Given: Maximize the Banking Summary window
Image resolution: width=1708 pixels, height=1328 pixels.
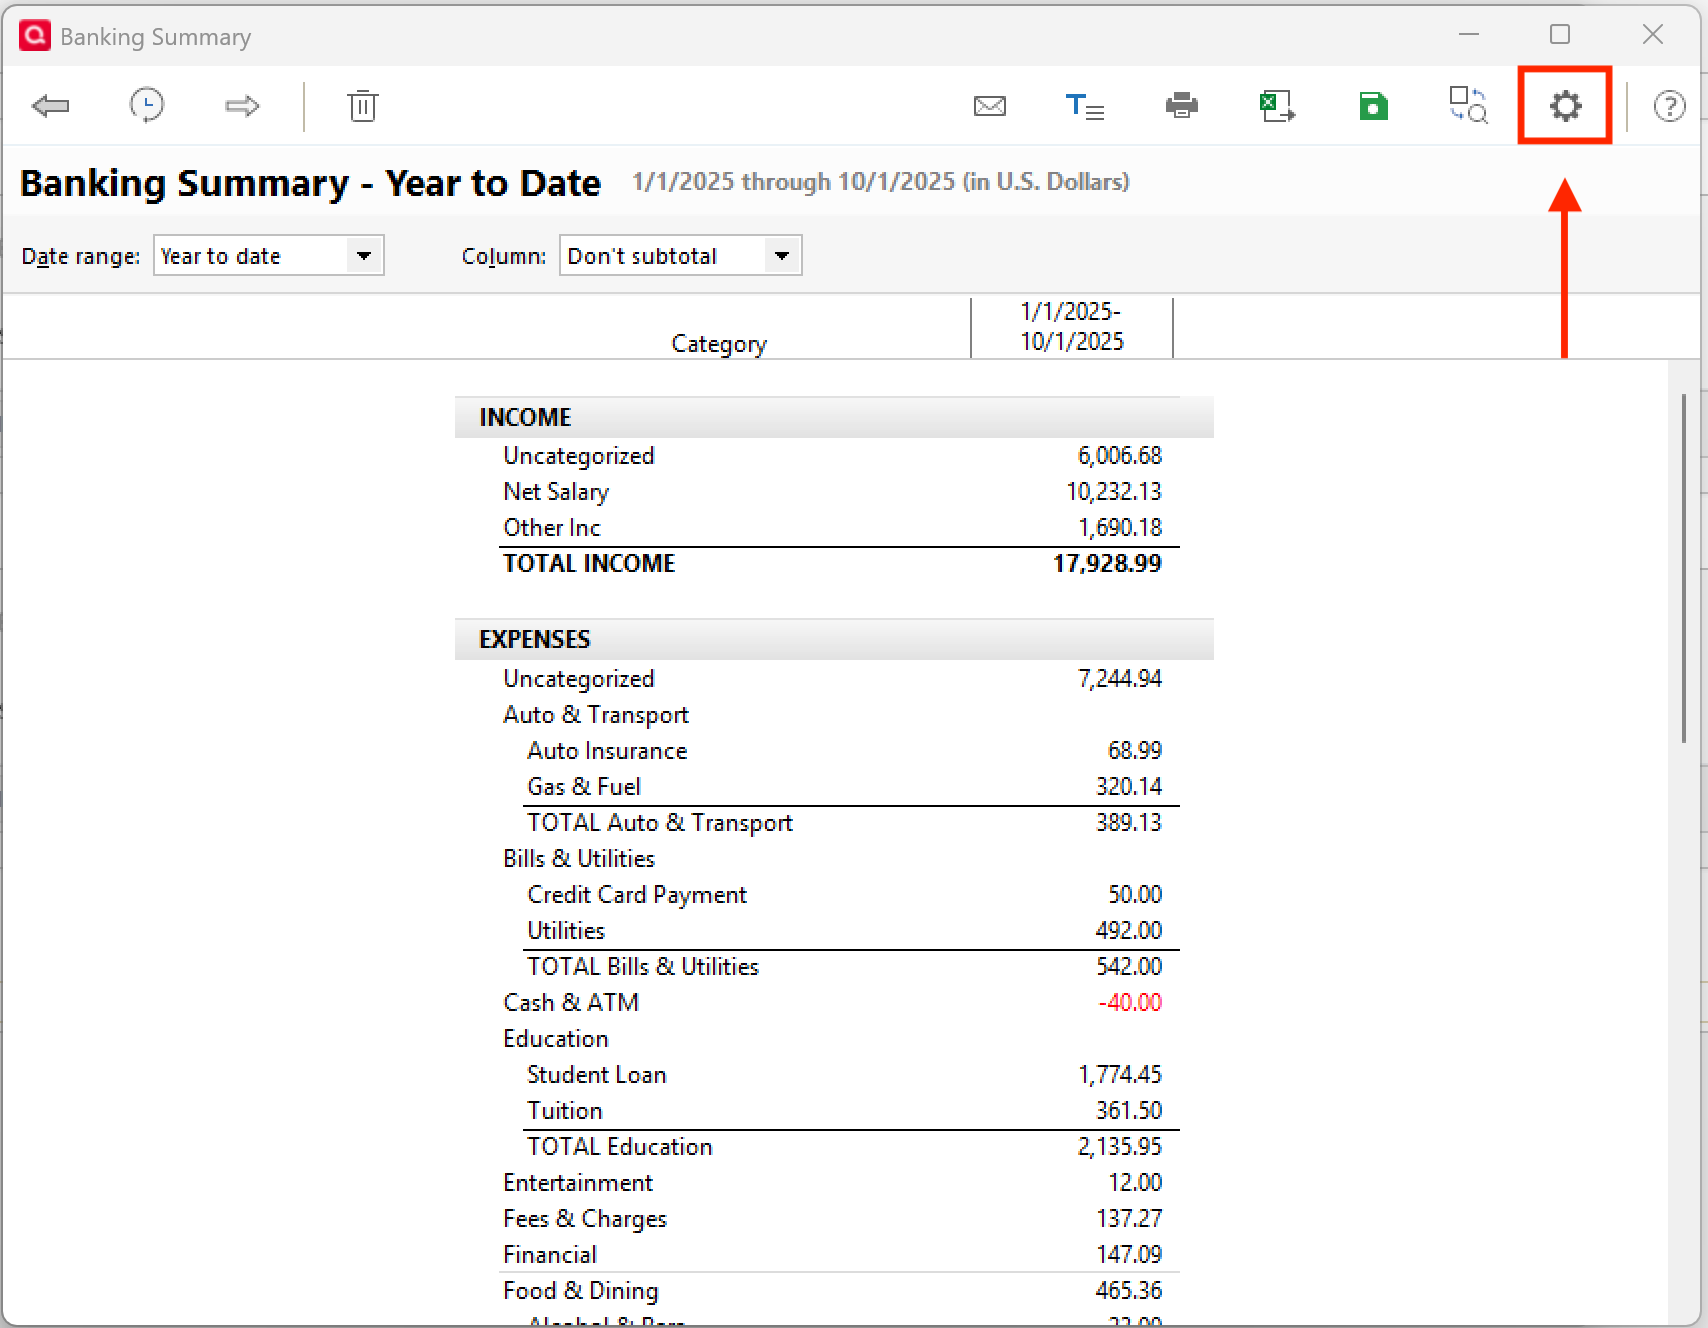Looking at the screenshot, I should [1560, 35].
